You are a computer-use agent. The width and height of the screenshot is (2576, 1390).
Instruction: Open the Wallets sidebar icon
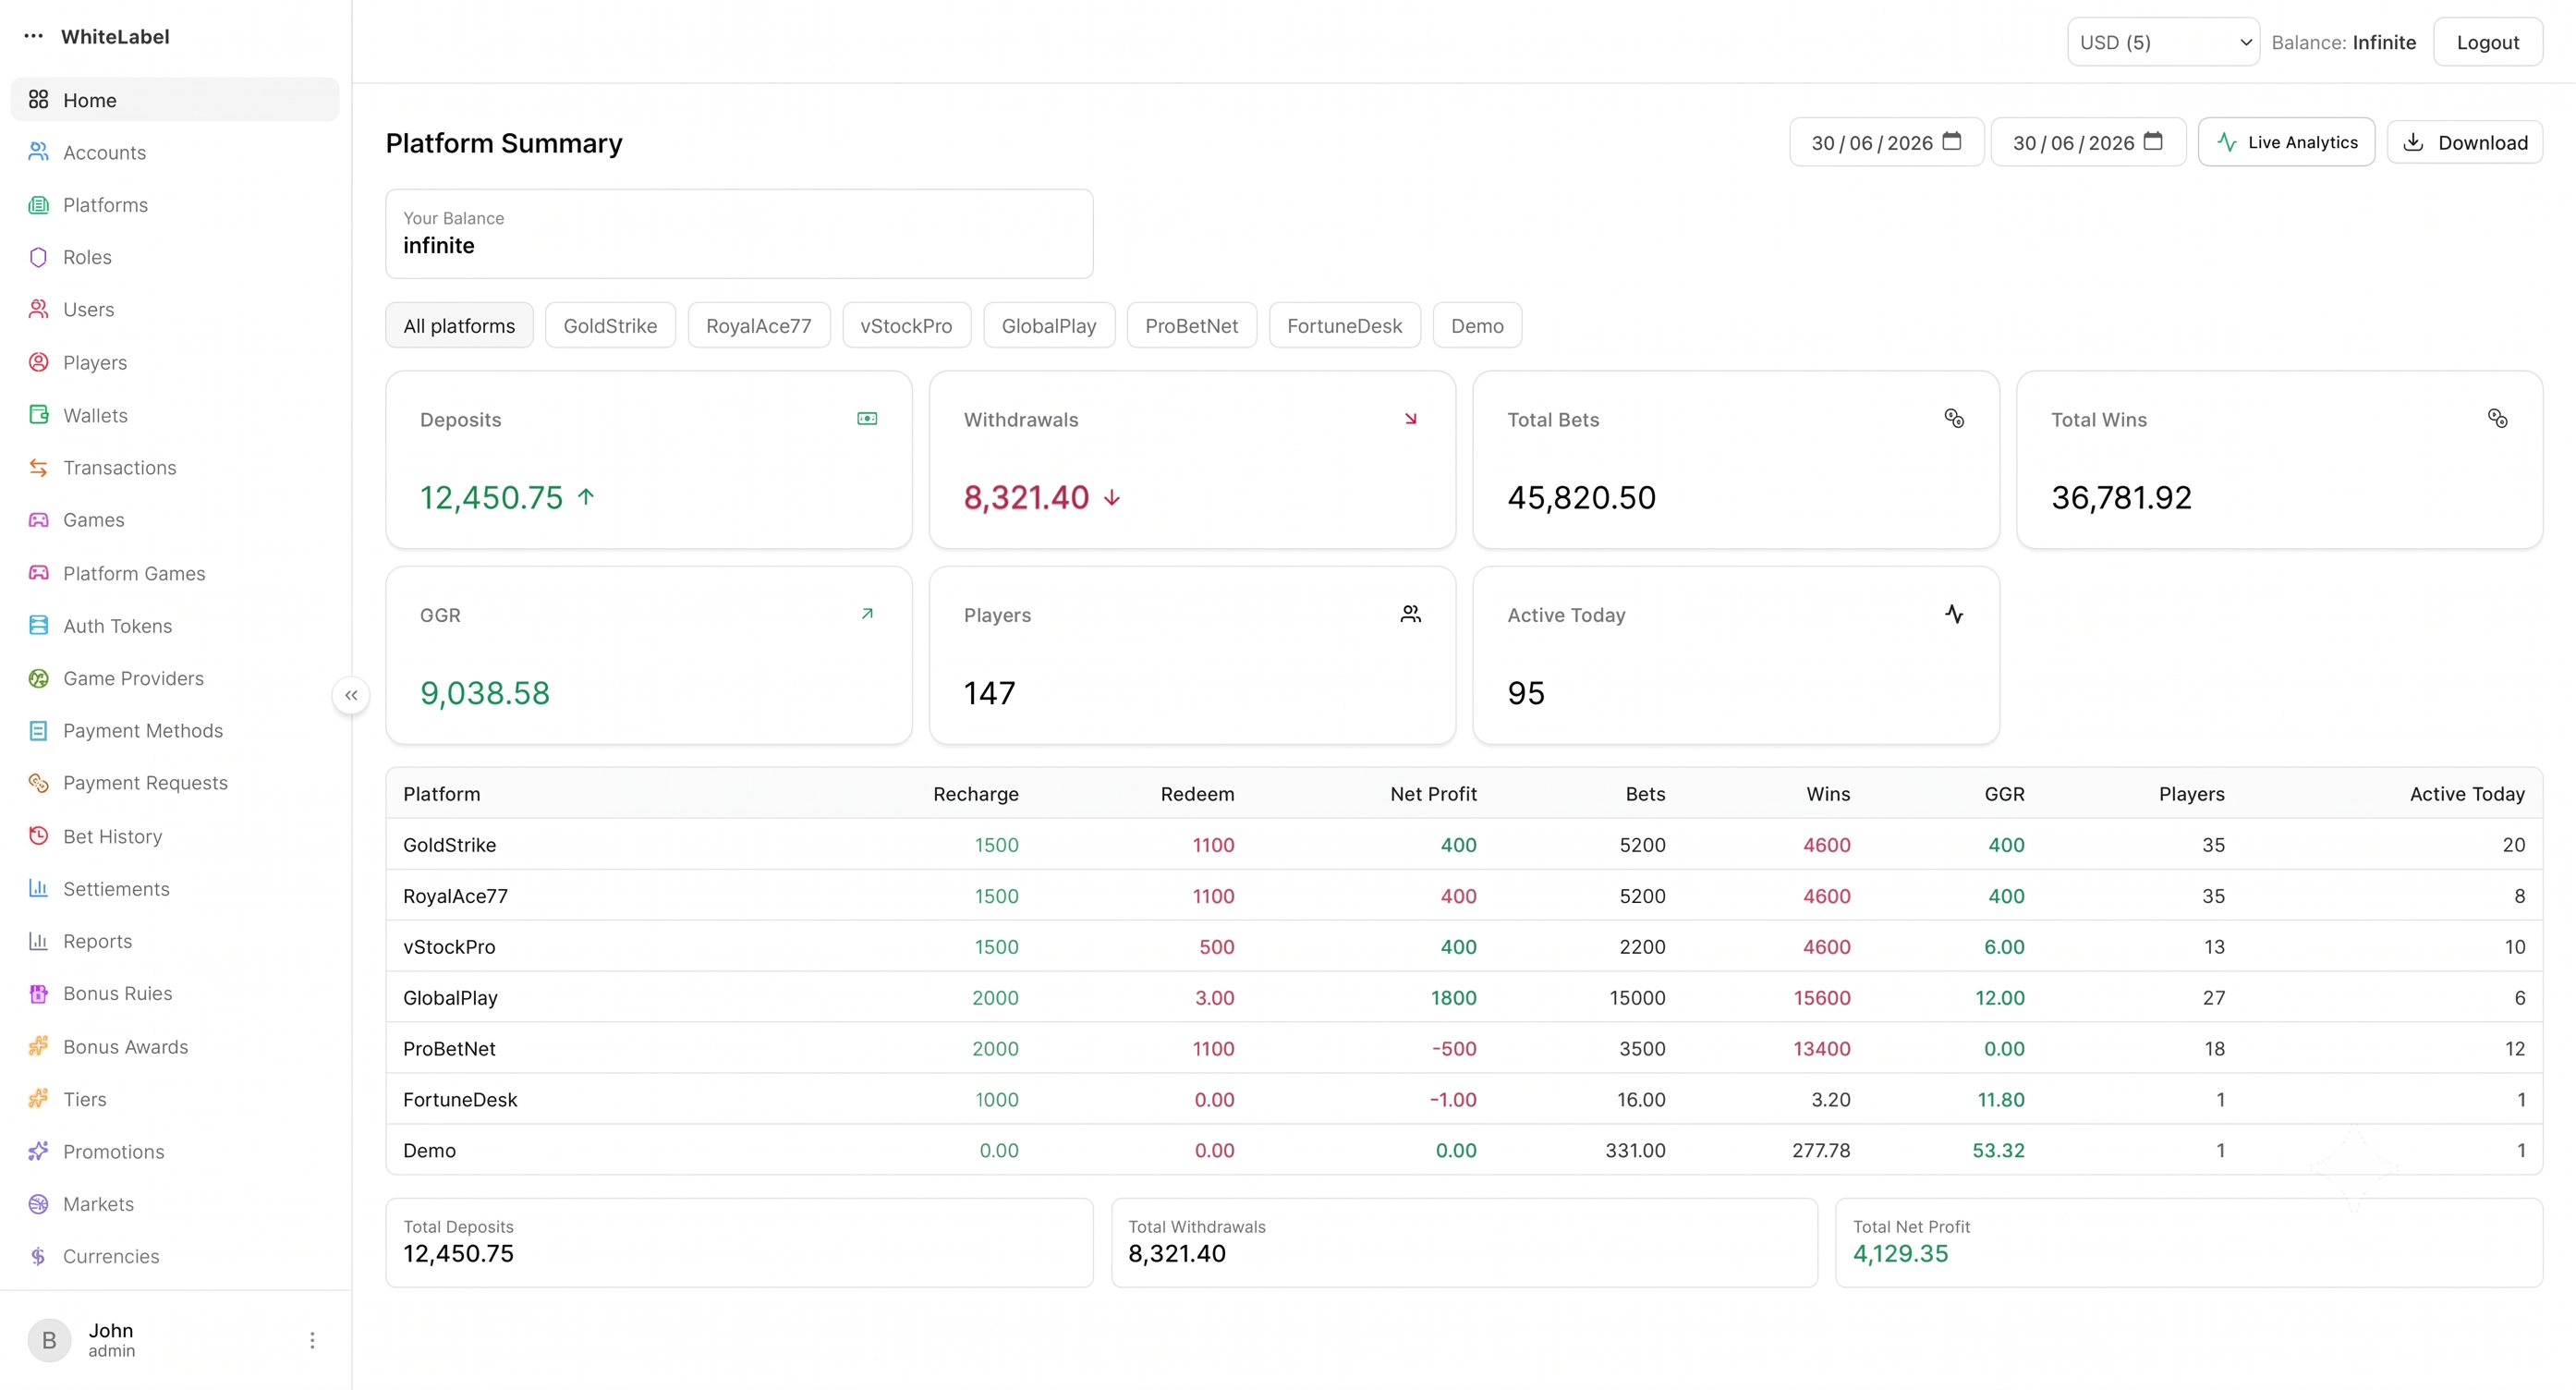click(x=38, y=415)
